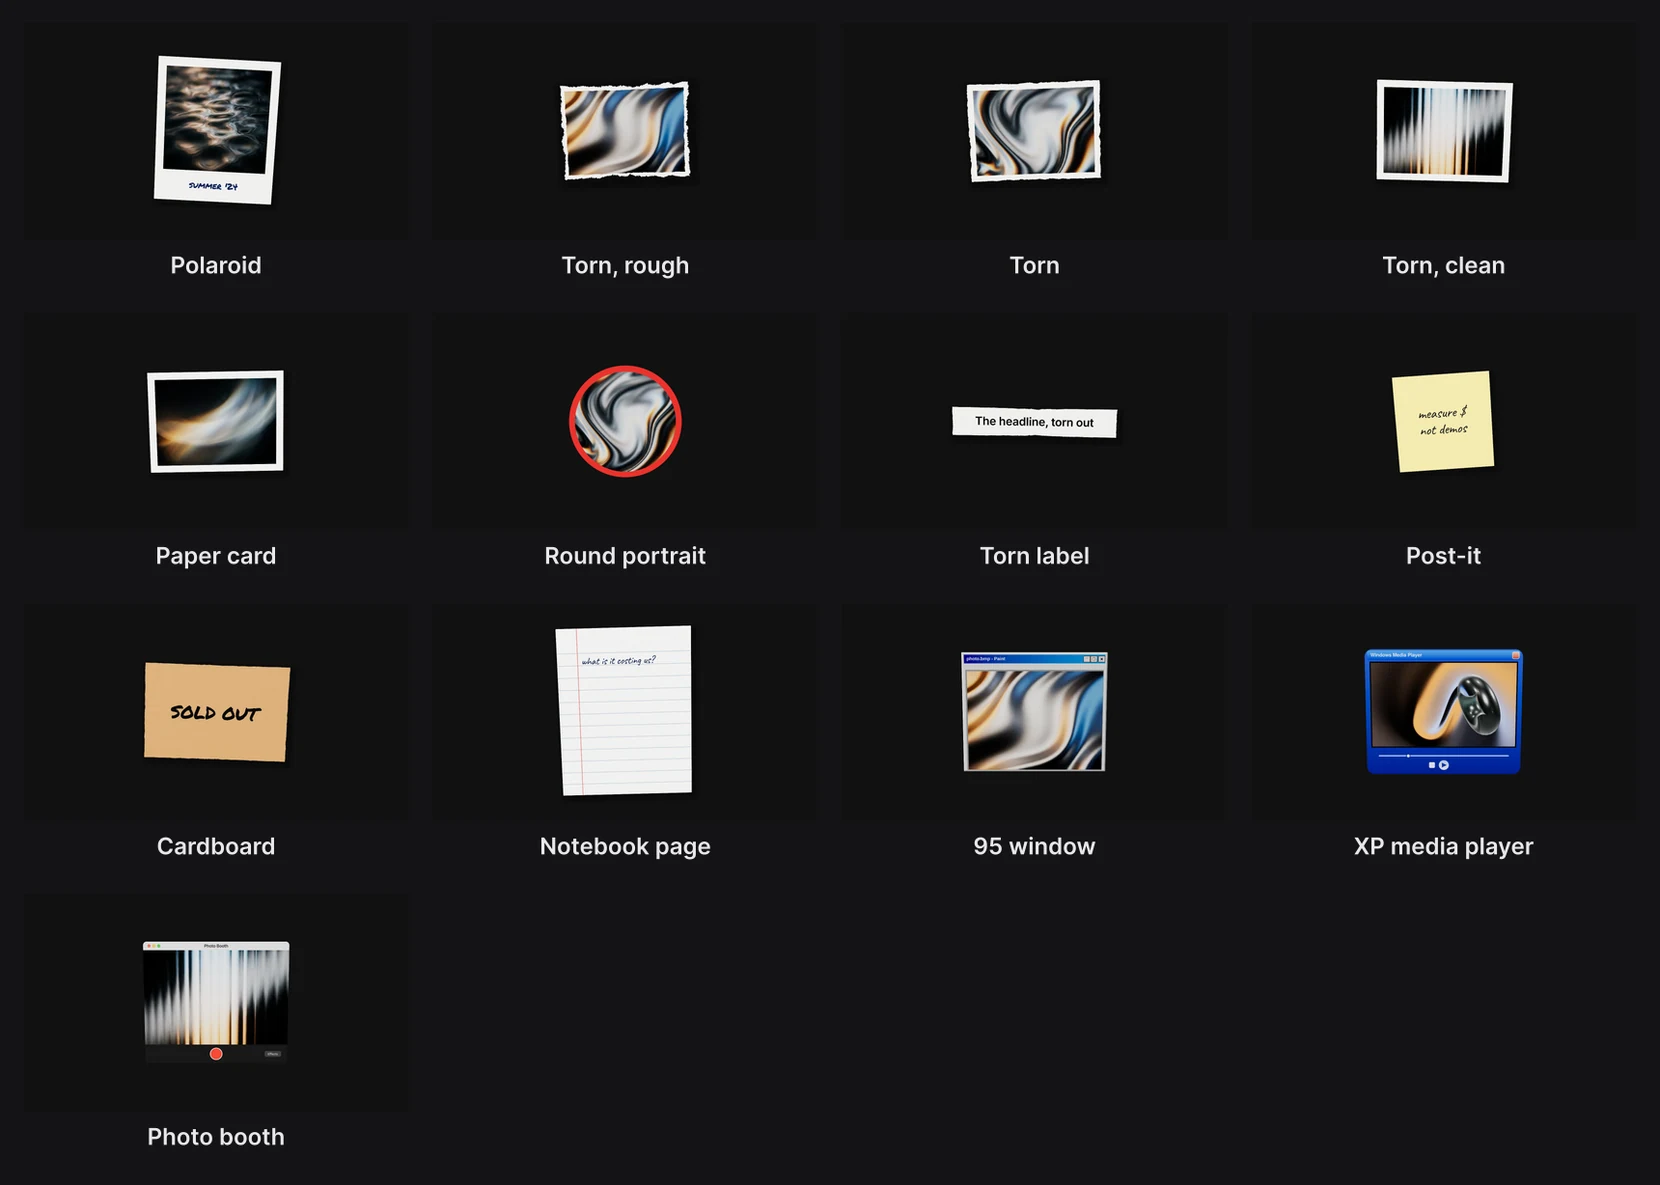Image resolution: width=1660 pixels, height=1185 pixels.
Task: Select the Round portrait circular thumbnail
Action: (x=625, y=421)
